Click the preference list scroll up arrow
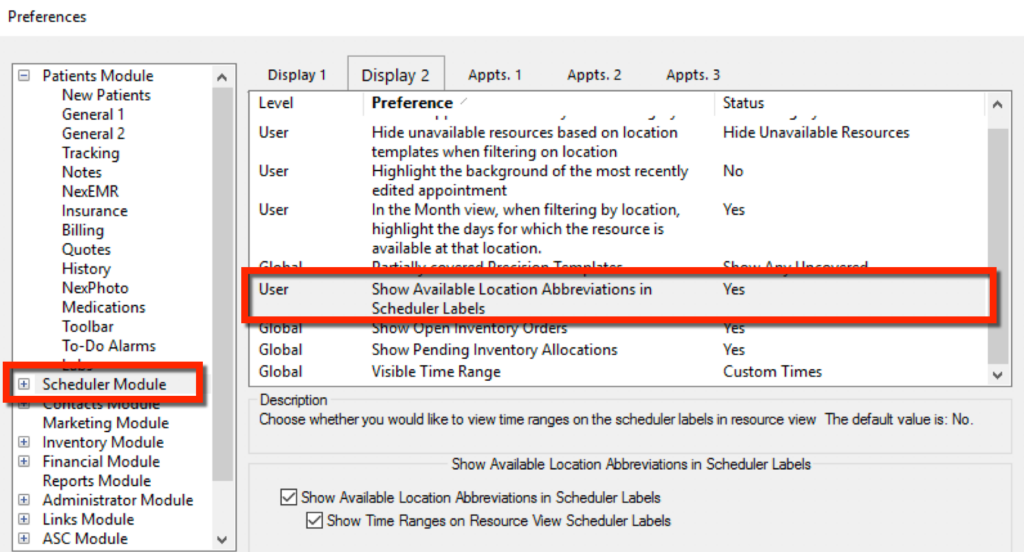The width and height of the screenshot is (1024, 552). [x=997, y=105]
